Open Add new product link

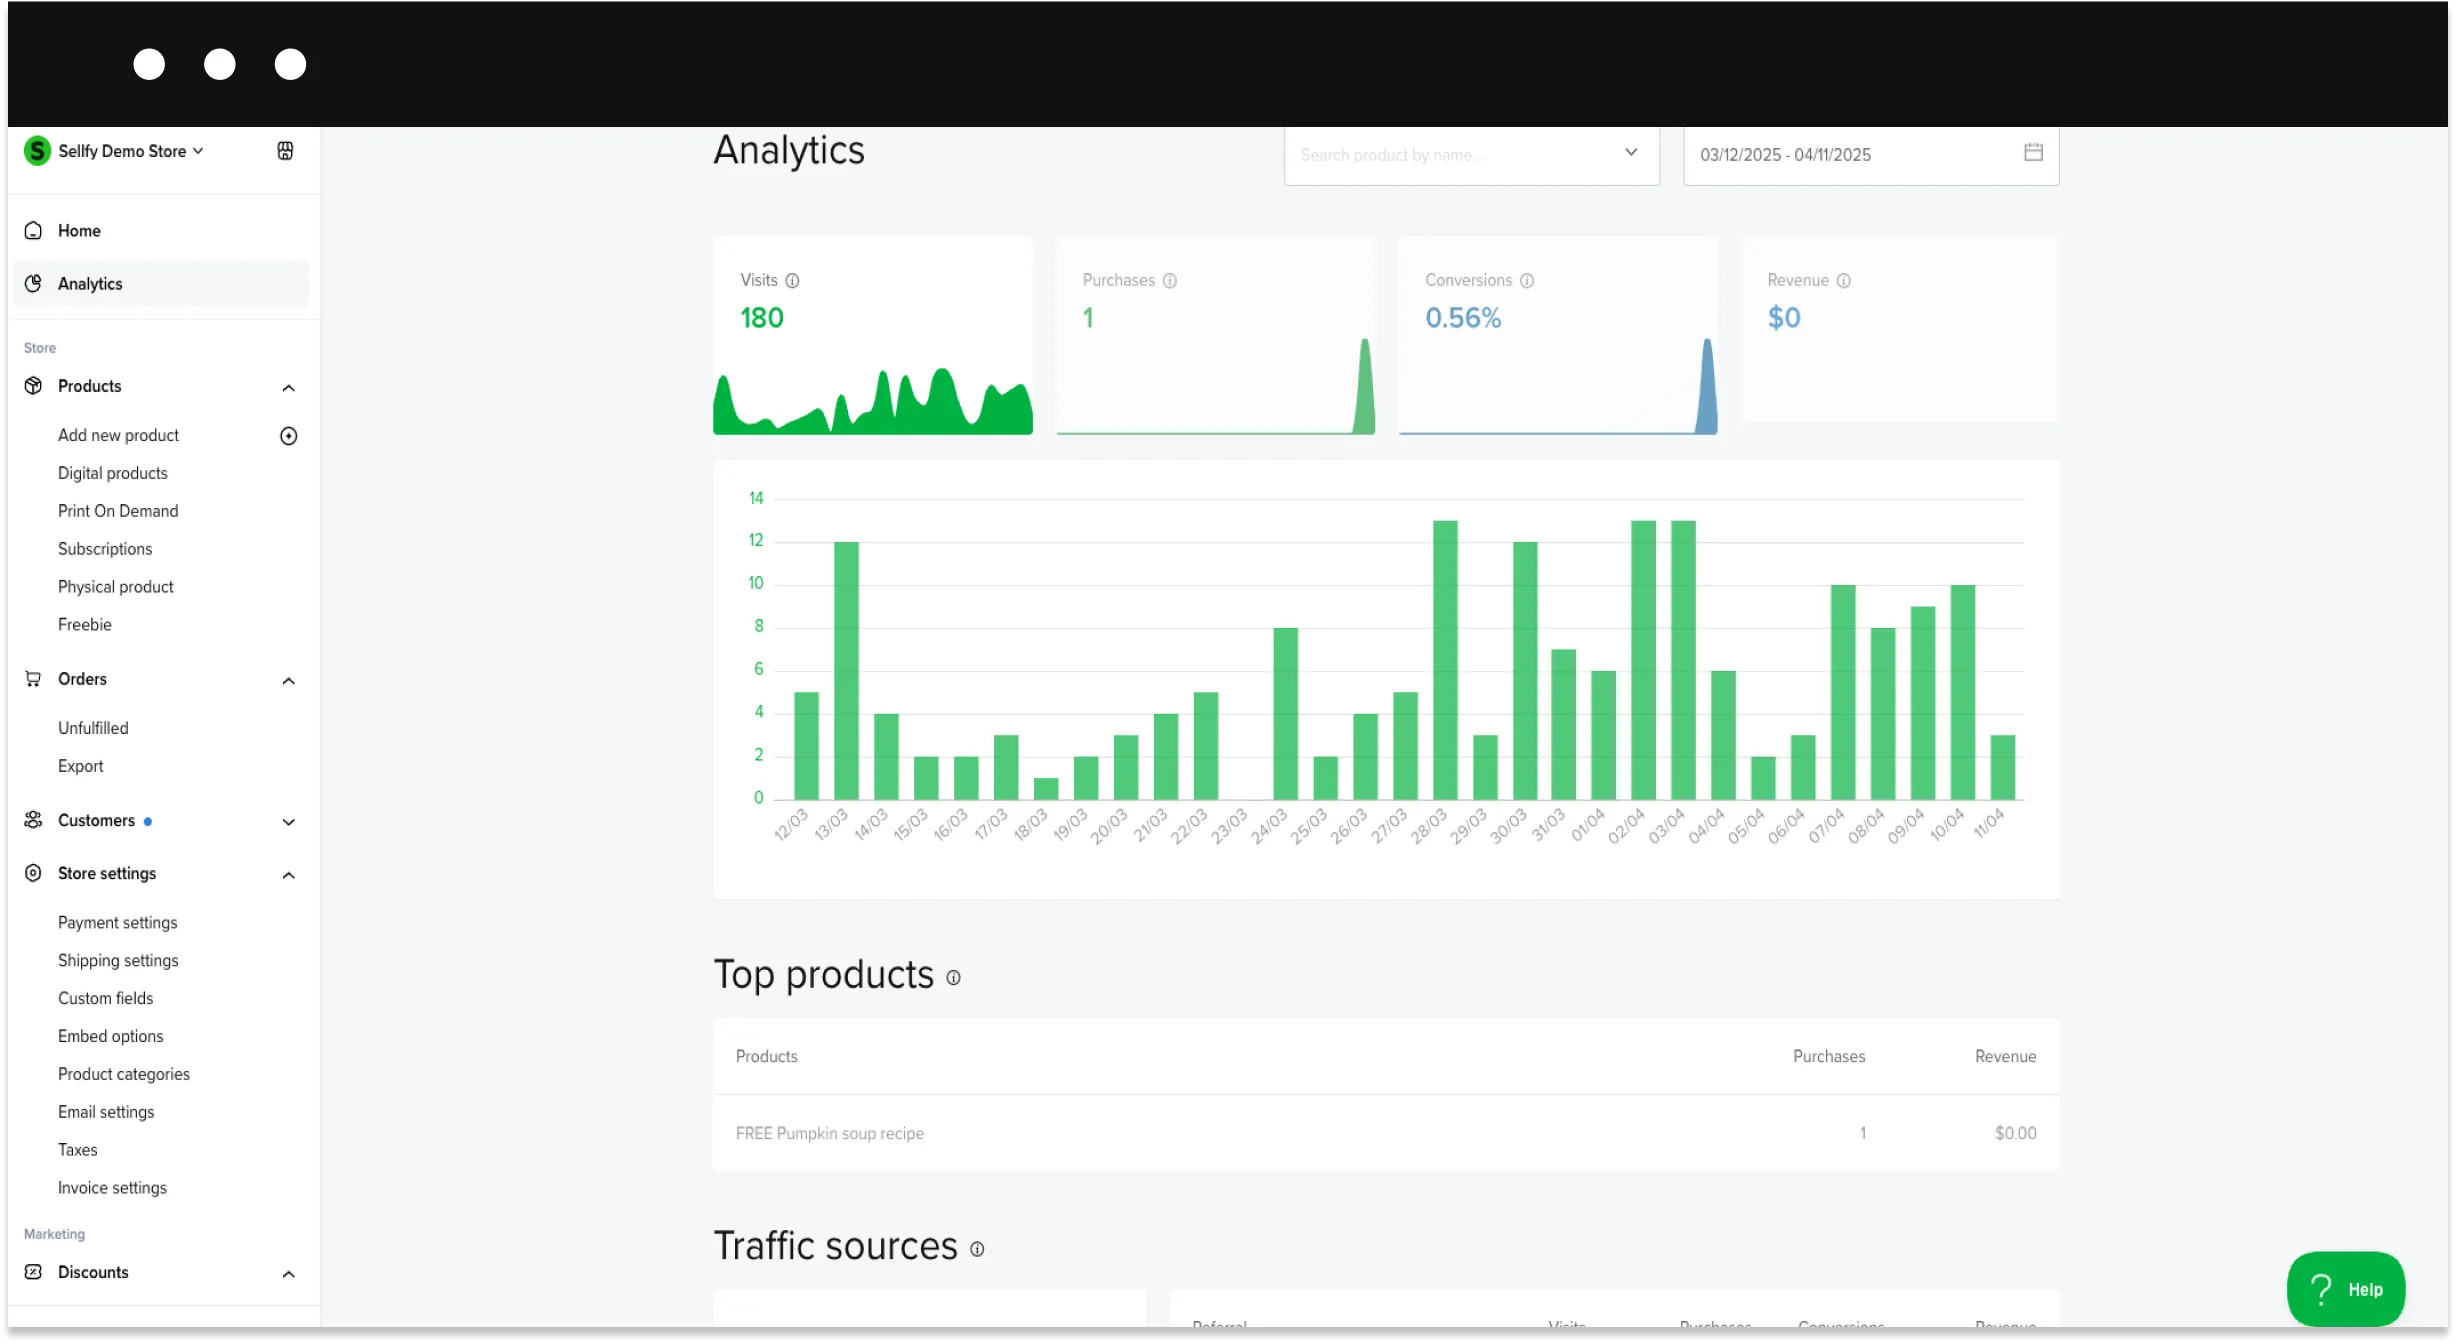[118, 435]
